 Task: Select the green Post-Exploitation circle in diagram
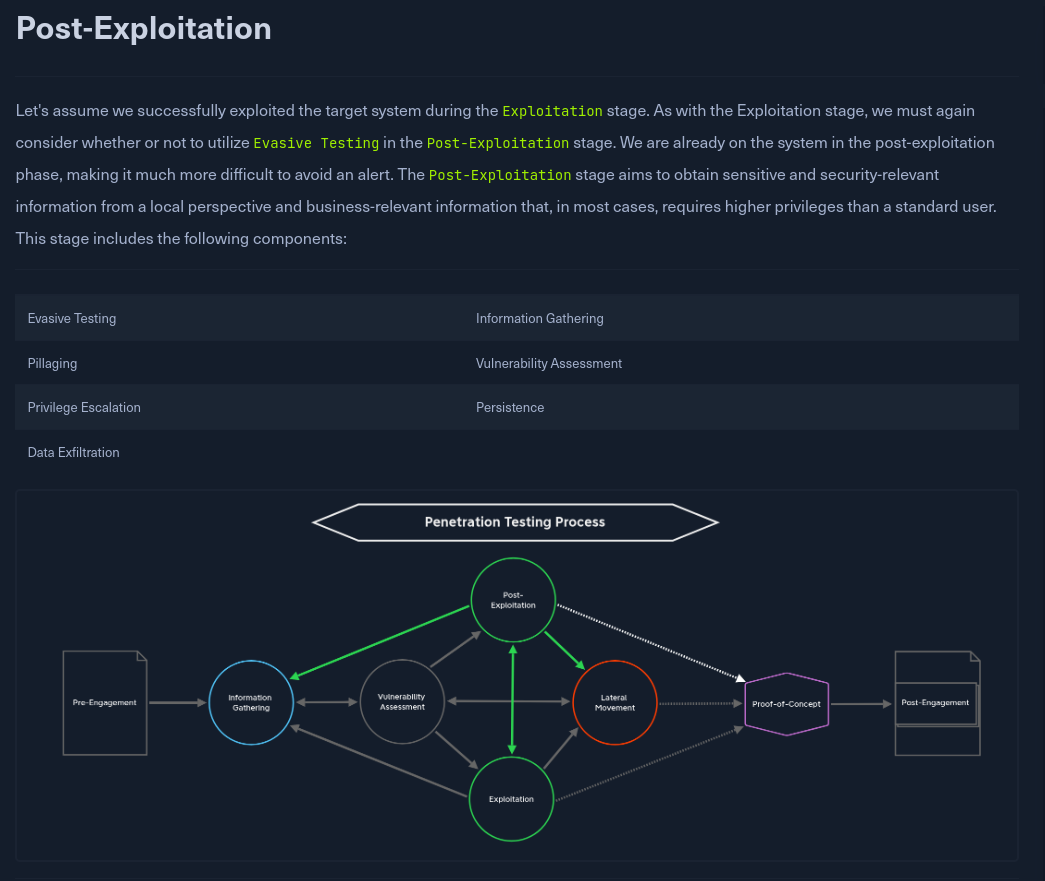[513, 600]
